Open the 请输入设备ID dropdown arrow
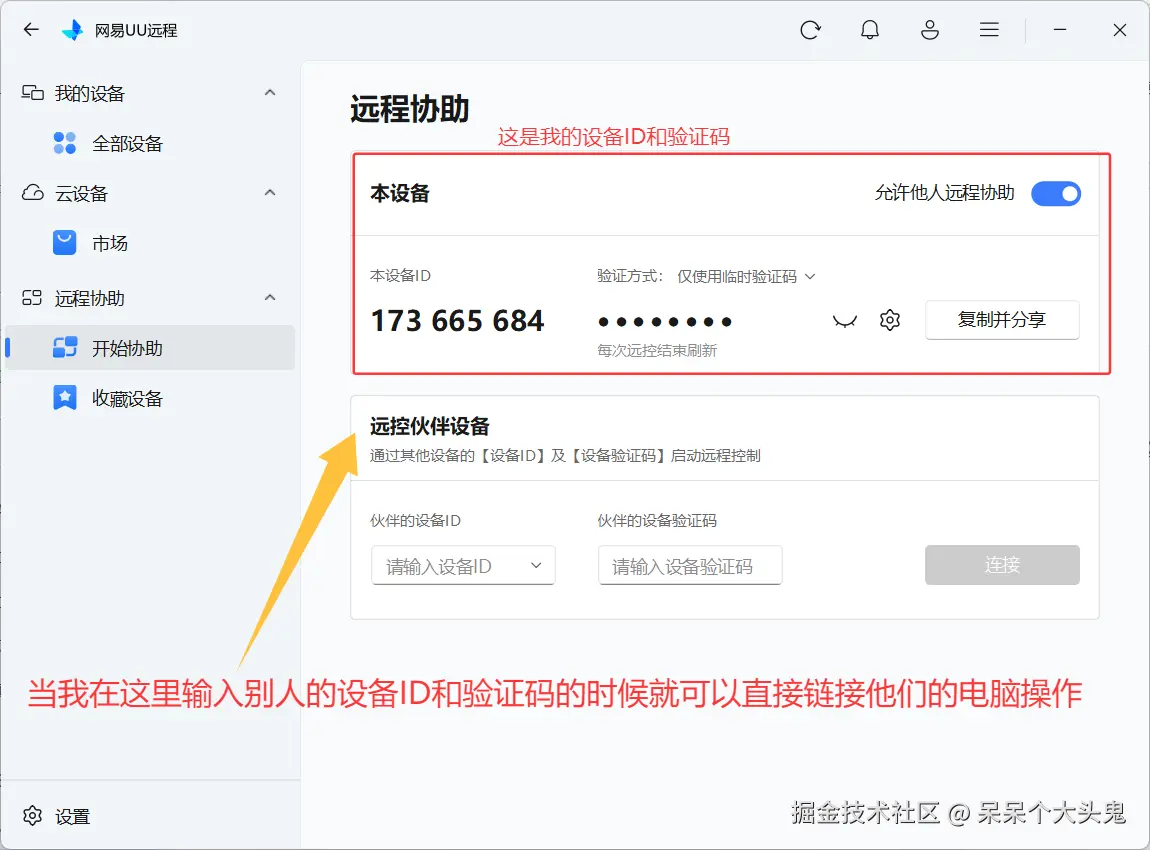The height and width of the screenshot is (850, 1150). [x=536, y=565]
